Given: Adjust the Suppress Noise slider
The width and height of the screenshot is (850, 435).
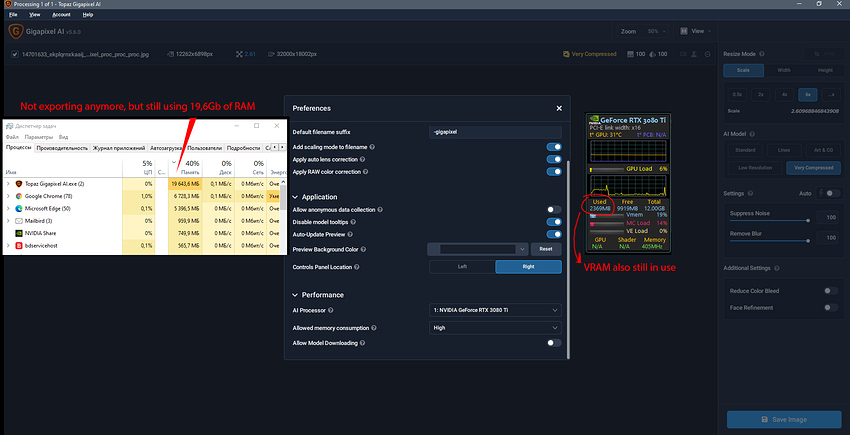Looking at the screenshot, I should [769, 221].
